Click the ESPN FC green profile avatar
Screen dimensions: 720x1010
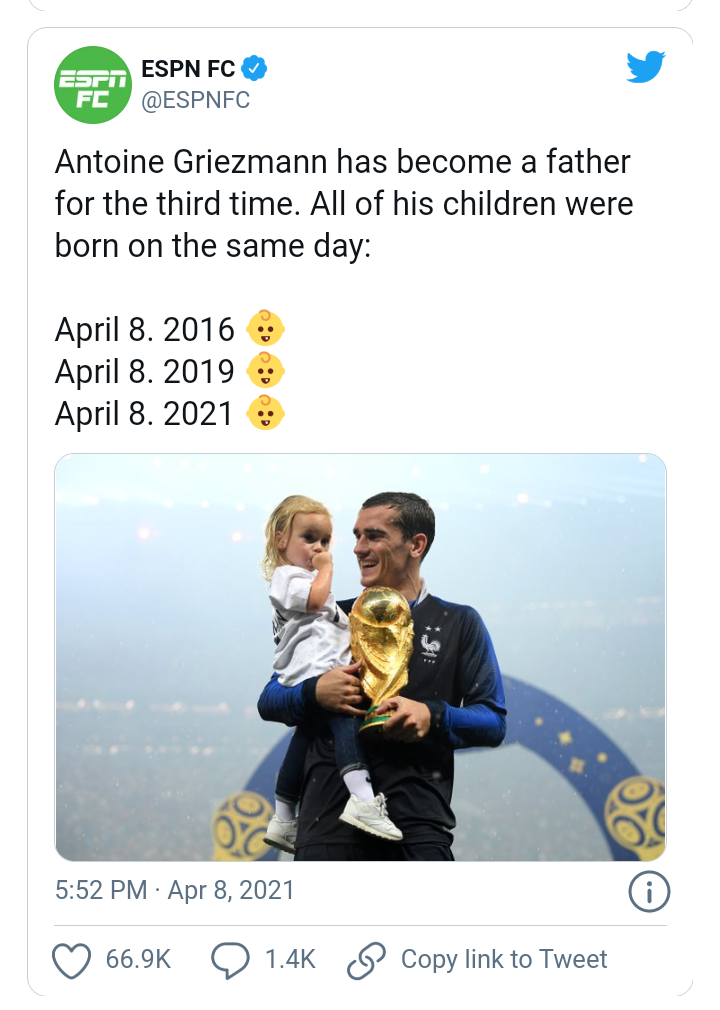tap(93, 85)
